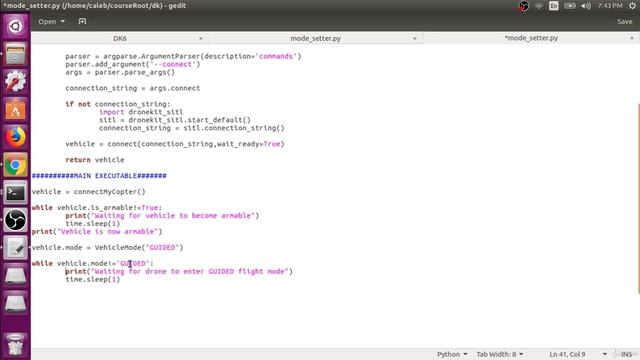This screenshot has width=640, height=360.
Task: Select the unsaved *mode_setter.py tab
Action: (531, 38)
